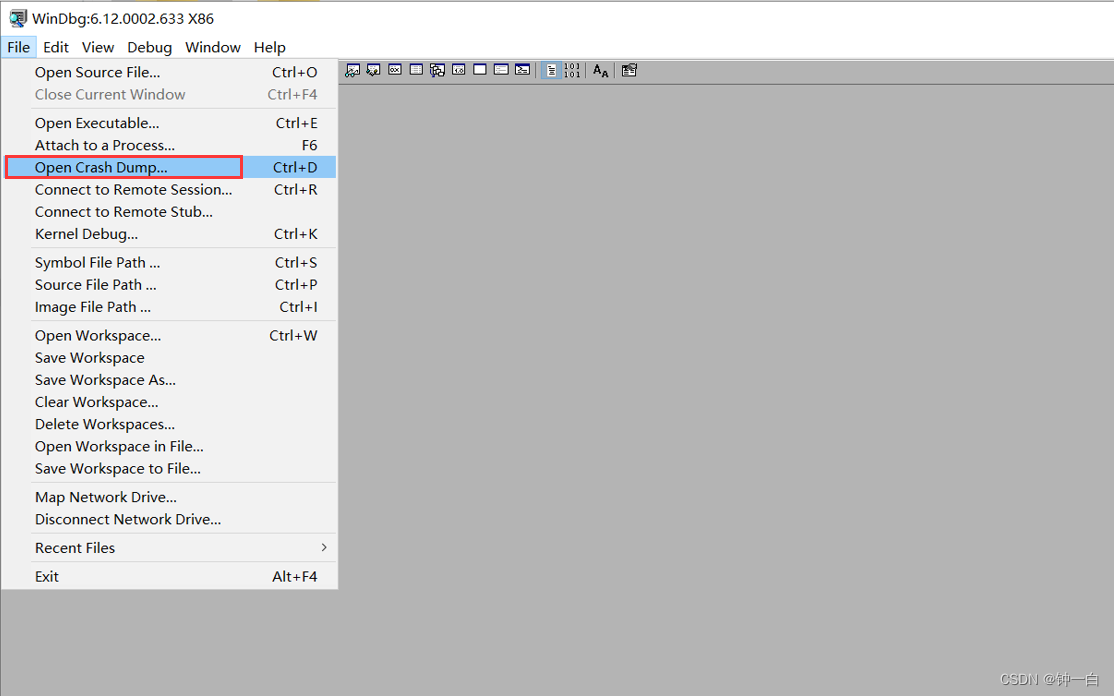Open the Call Stack window
Image resolution: width=1114 pixels, height=696 pixels.
436,70
